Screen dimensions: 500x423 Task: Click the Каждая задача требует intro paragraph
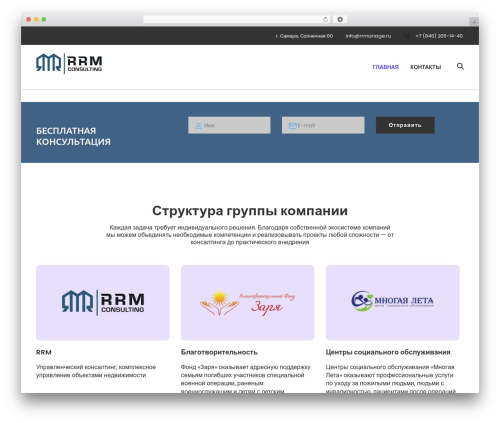click(x=250, y=235)
